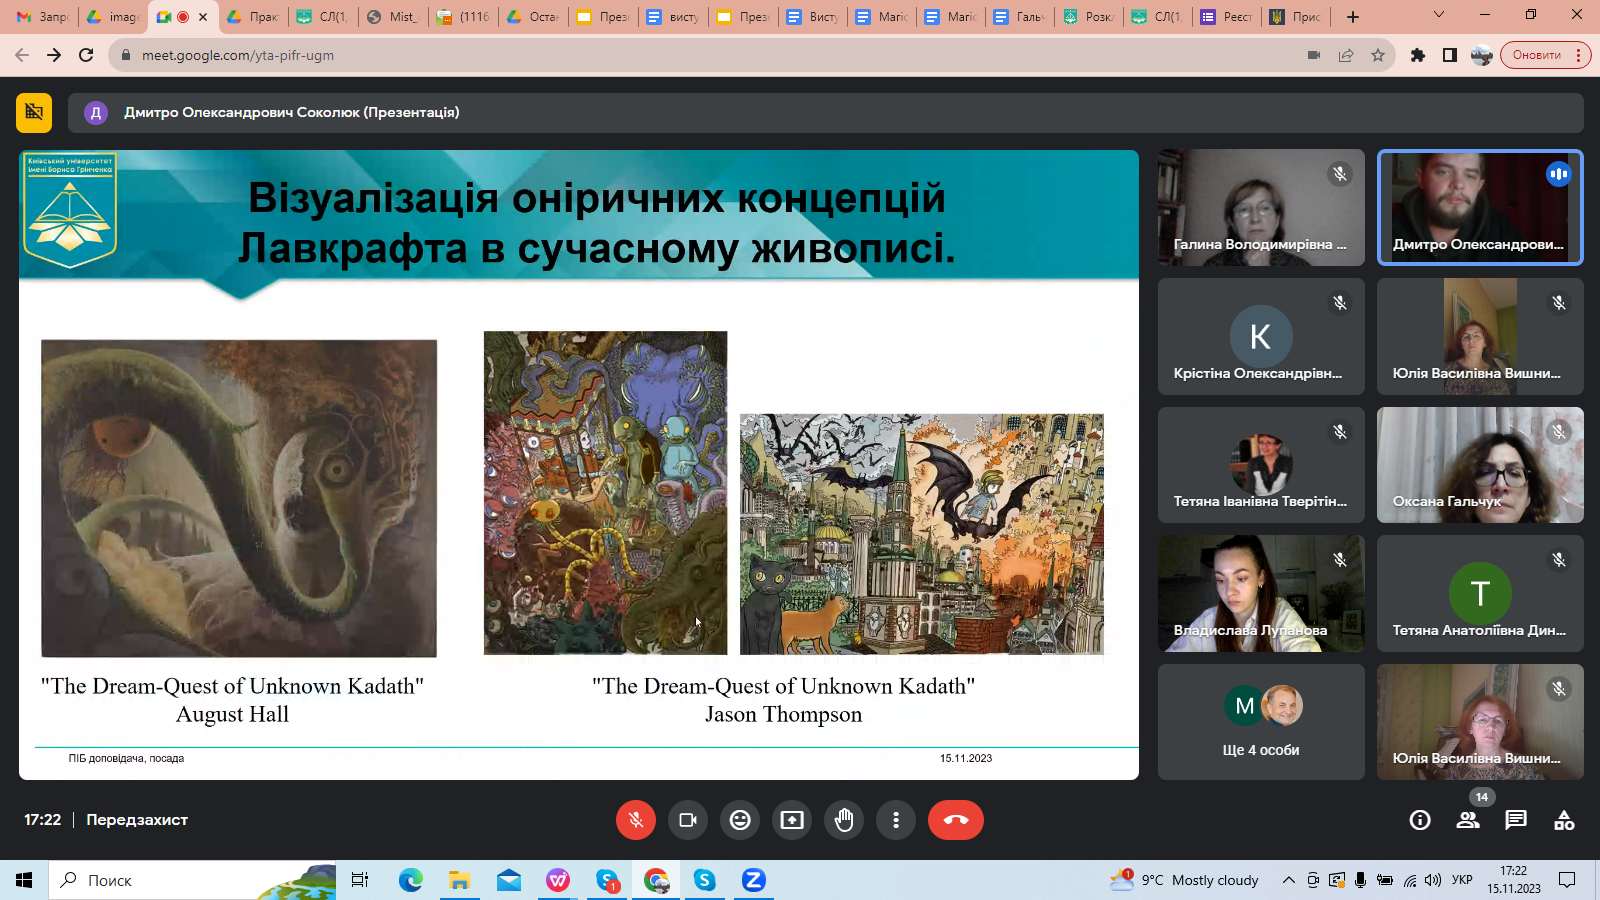The image size is (1600, 900).
Task: Open the activities panel icon
Action: pos(1564,820)
